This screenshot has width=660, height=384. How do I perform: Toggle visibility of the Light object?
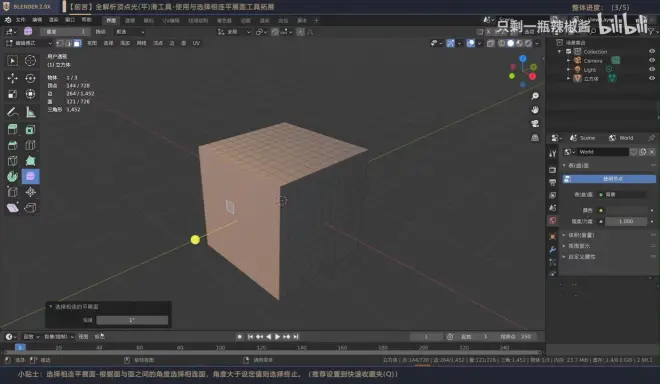click(x=652, y=69)
